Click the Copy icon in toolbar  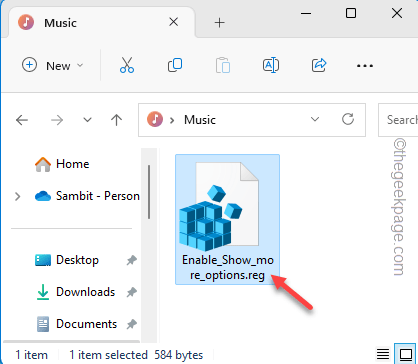coord(175,65)
